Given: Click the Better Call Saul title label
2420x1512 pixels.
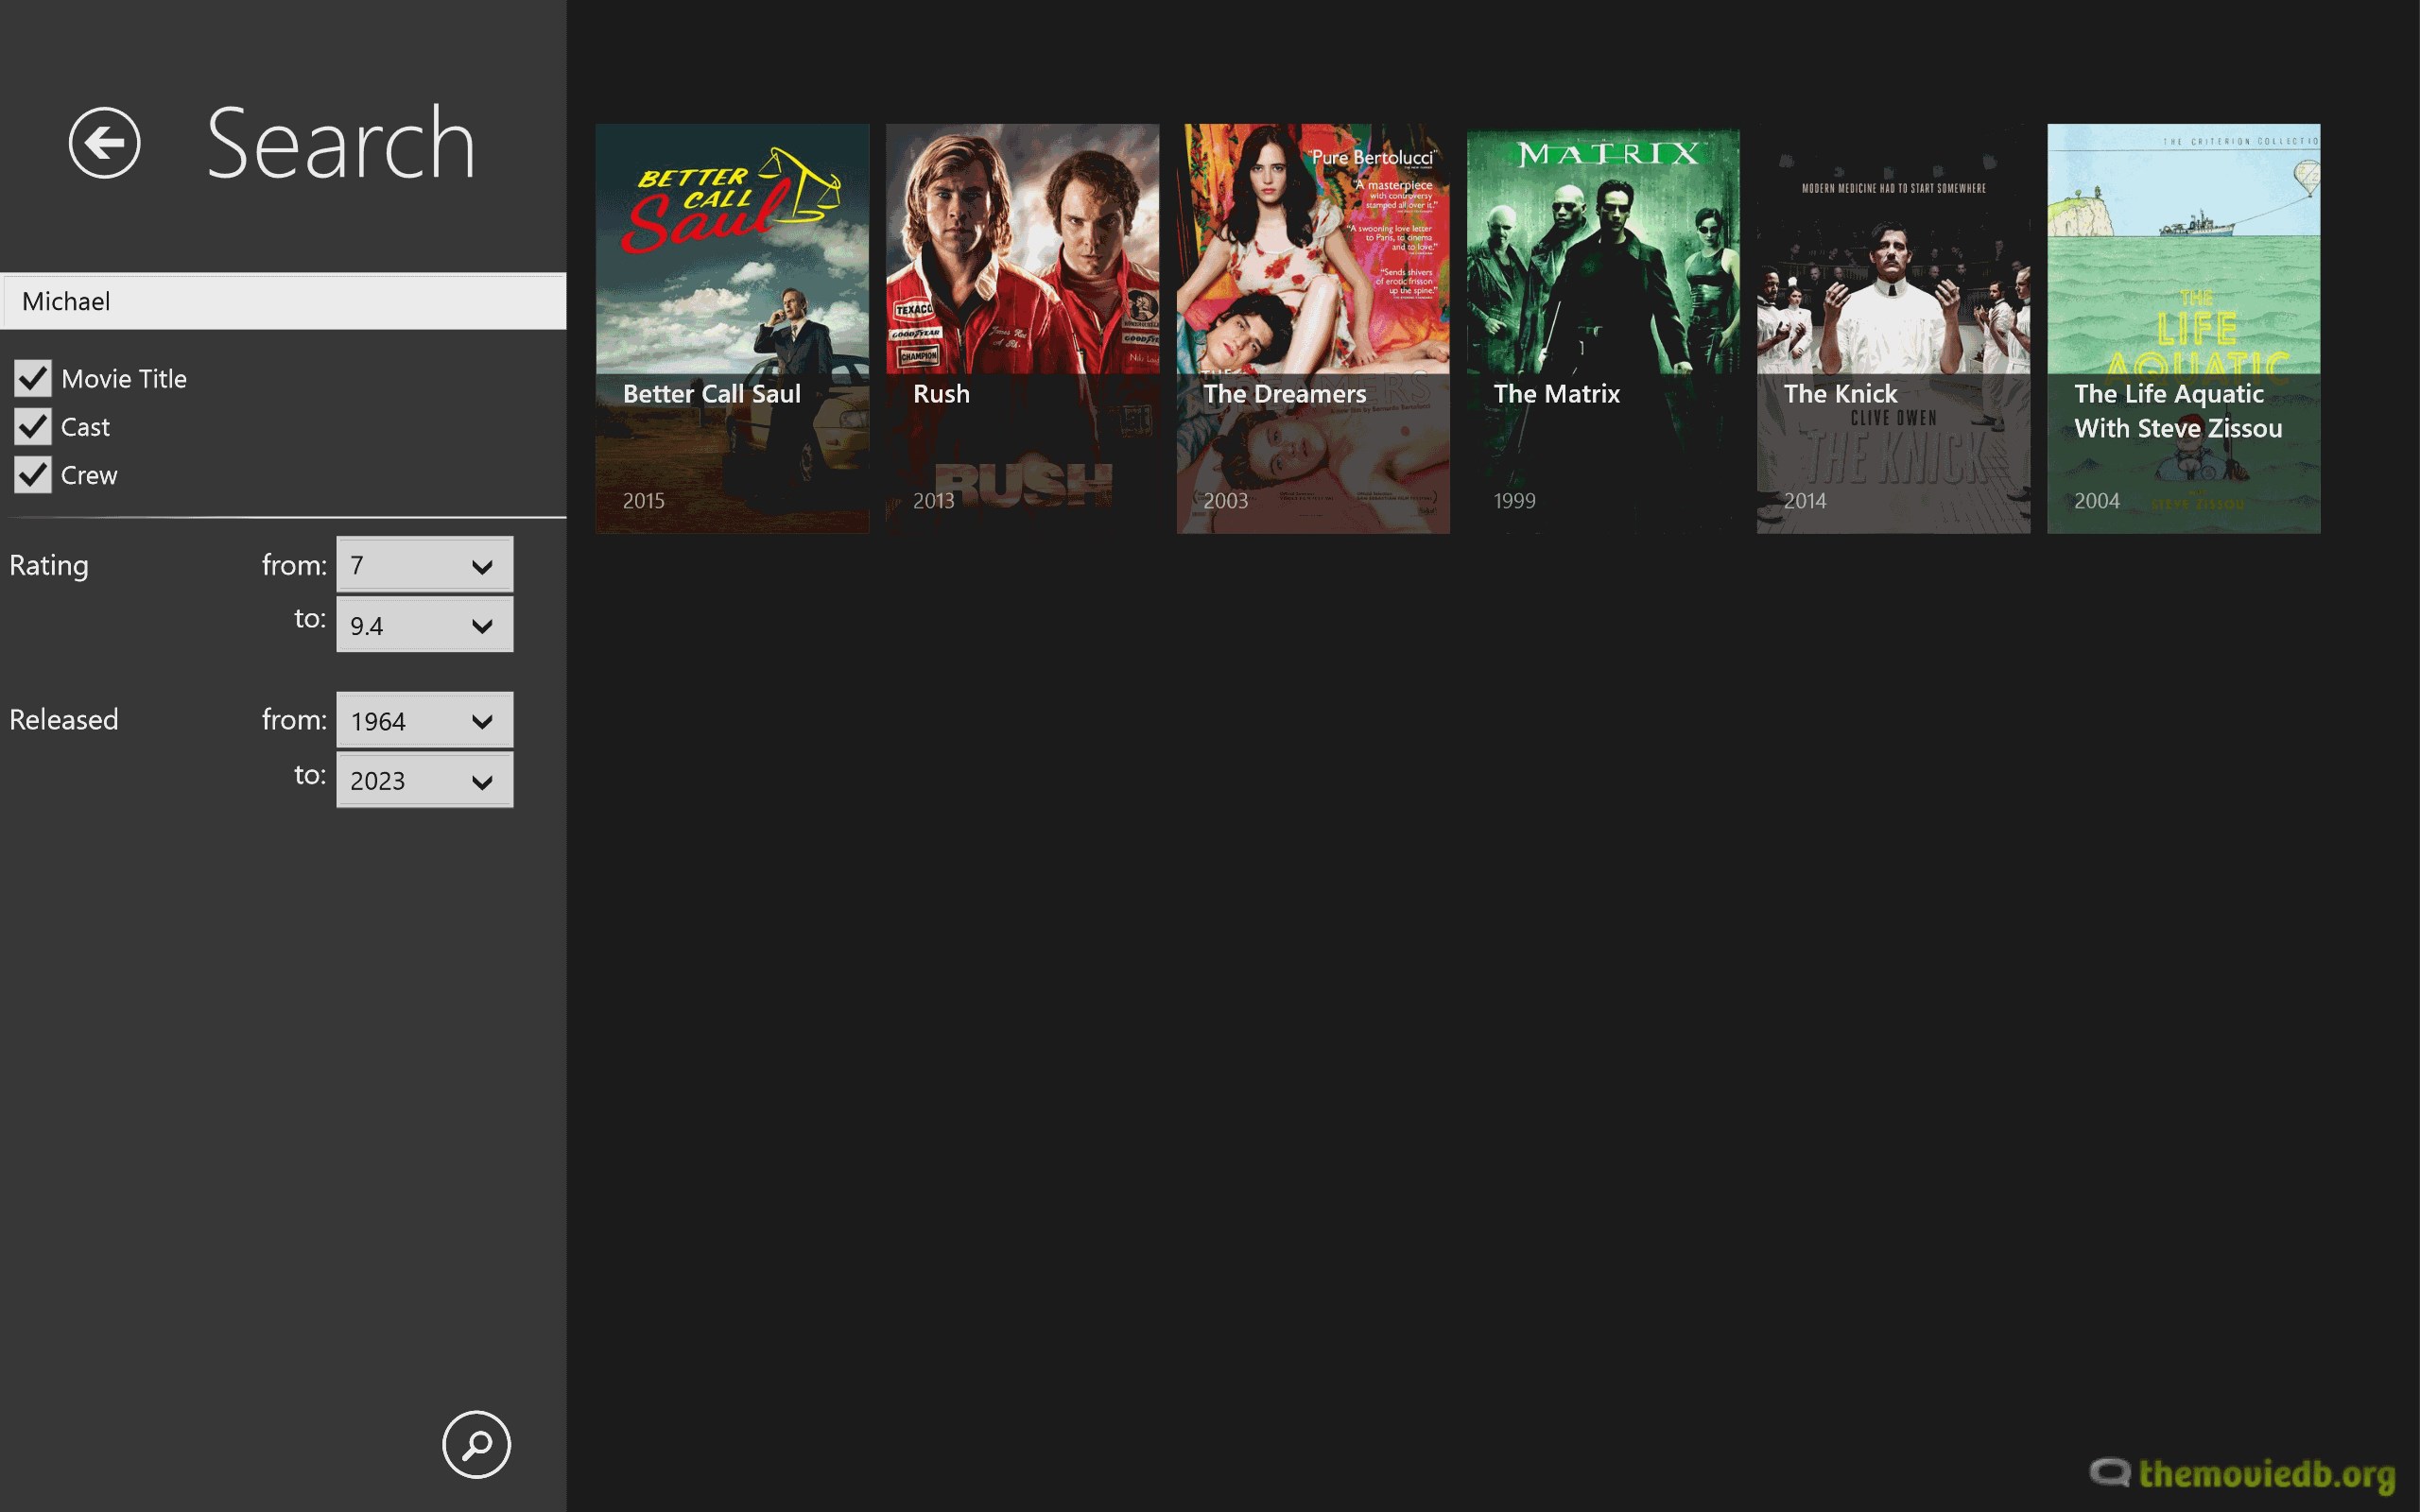Looking at the screenshot, I should [711, 393].
